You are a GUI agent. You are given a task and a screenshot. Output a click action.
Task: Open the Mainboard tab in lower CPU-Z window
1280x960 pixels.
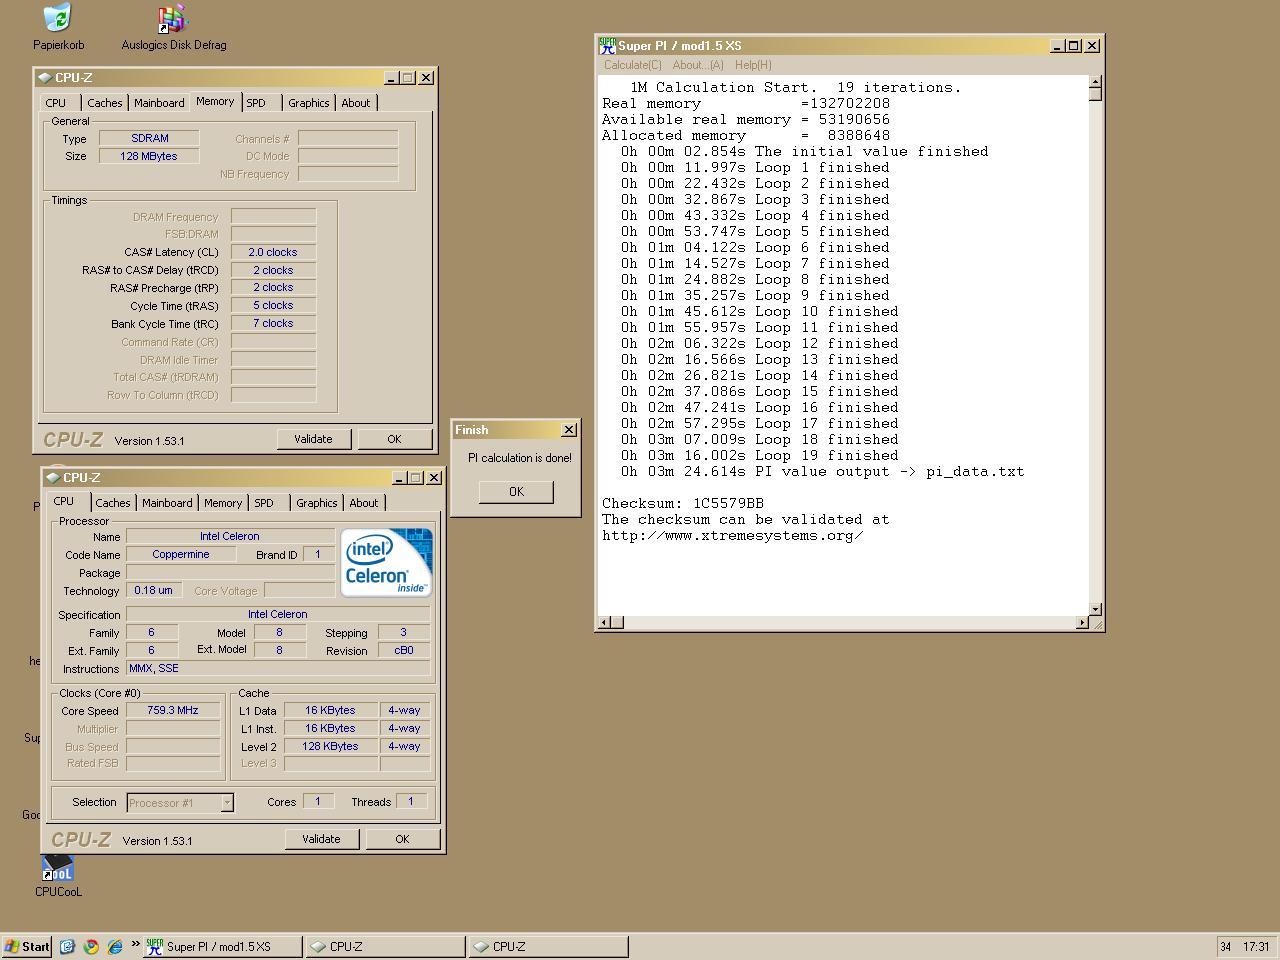(167, 503)
